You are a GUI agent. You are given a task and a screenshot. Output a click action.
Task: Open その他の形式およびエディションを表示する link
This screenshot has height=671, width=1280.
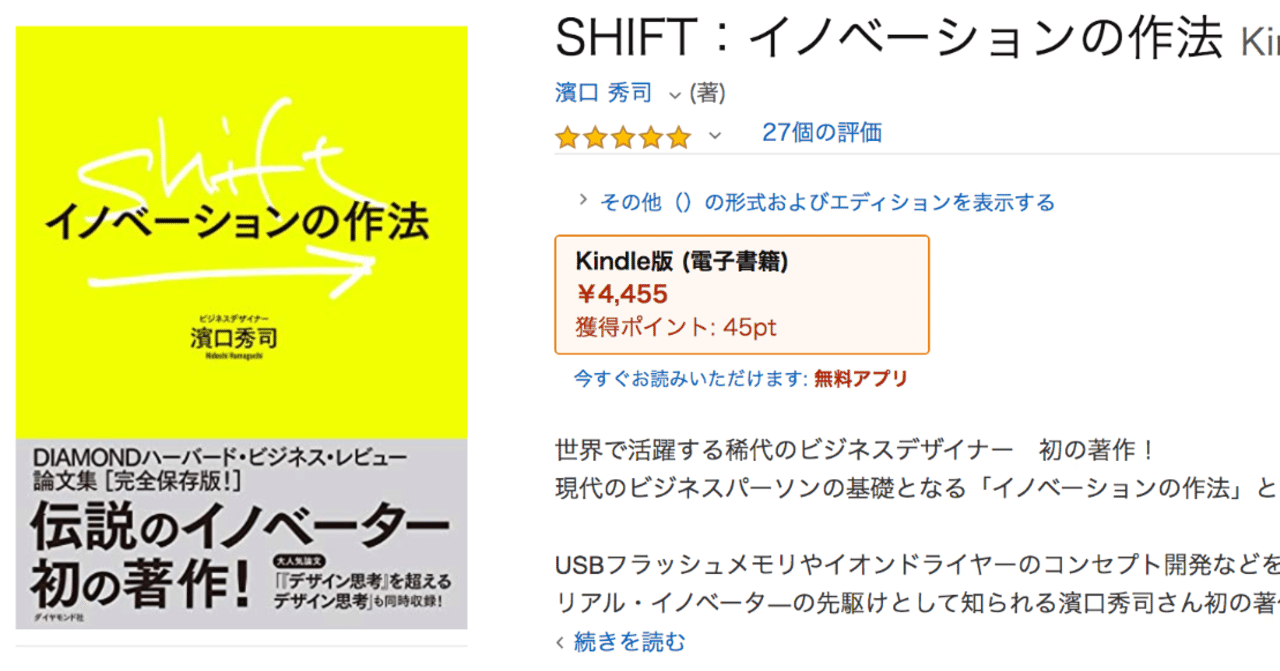tap(827, 203)
